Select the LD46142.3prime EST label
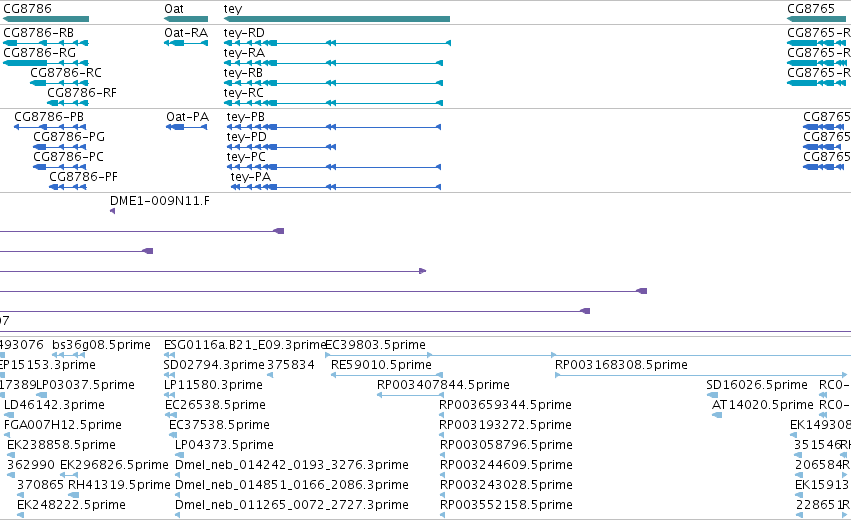This screenshot has width=851, height=520. point(54,405)
